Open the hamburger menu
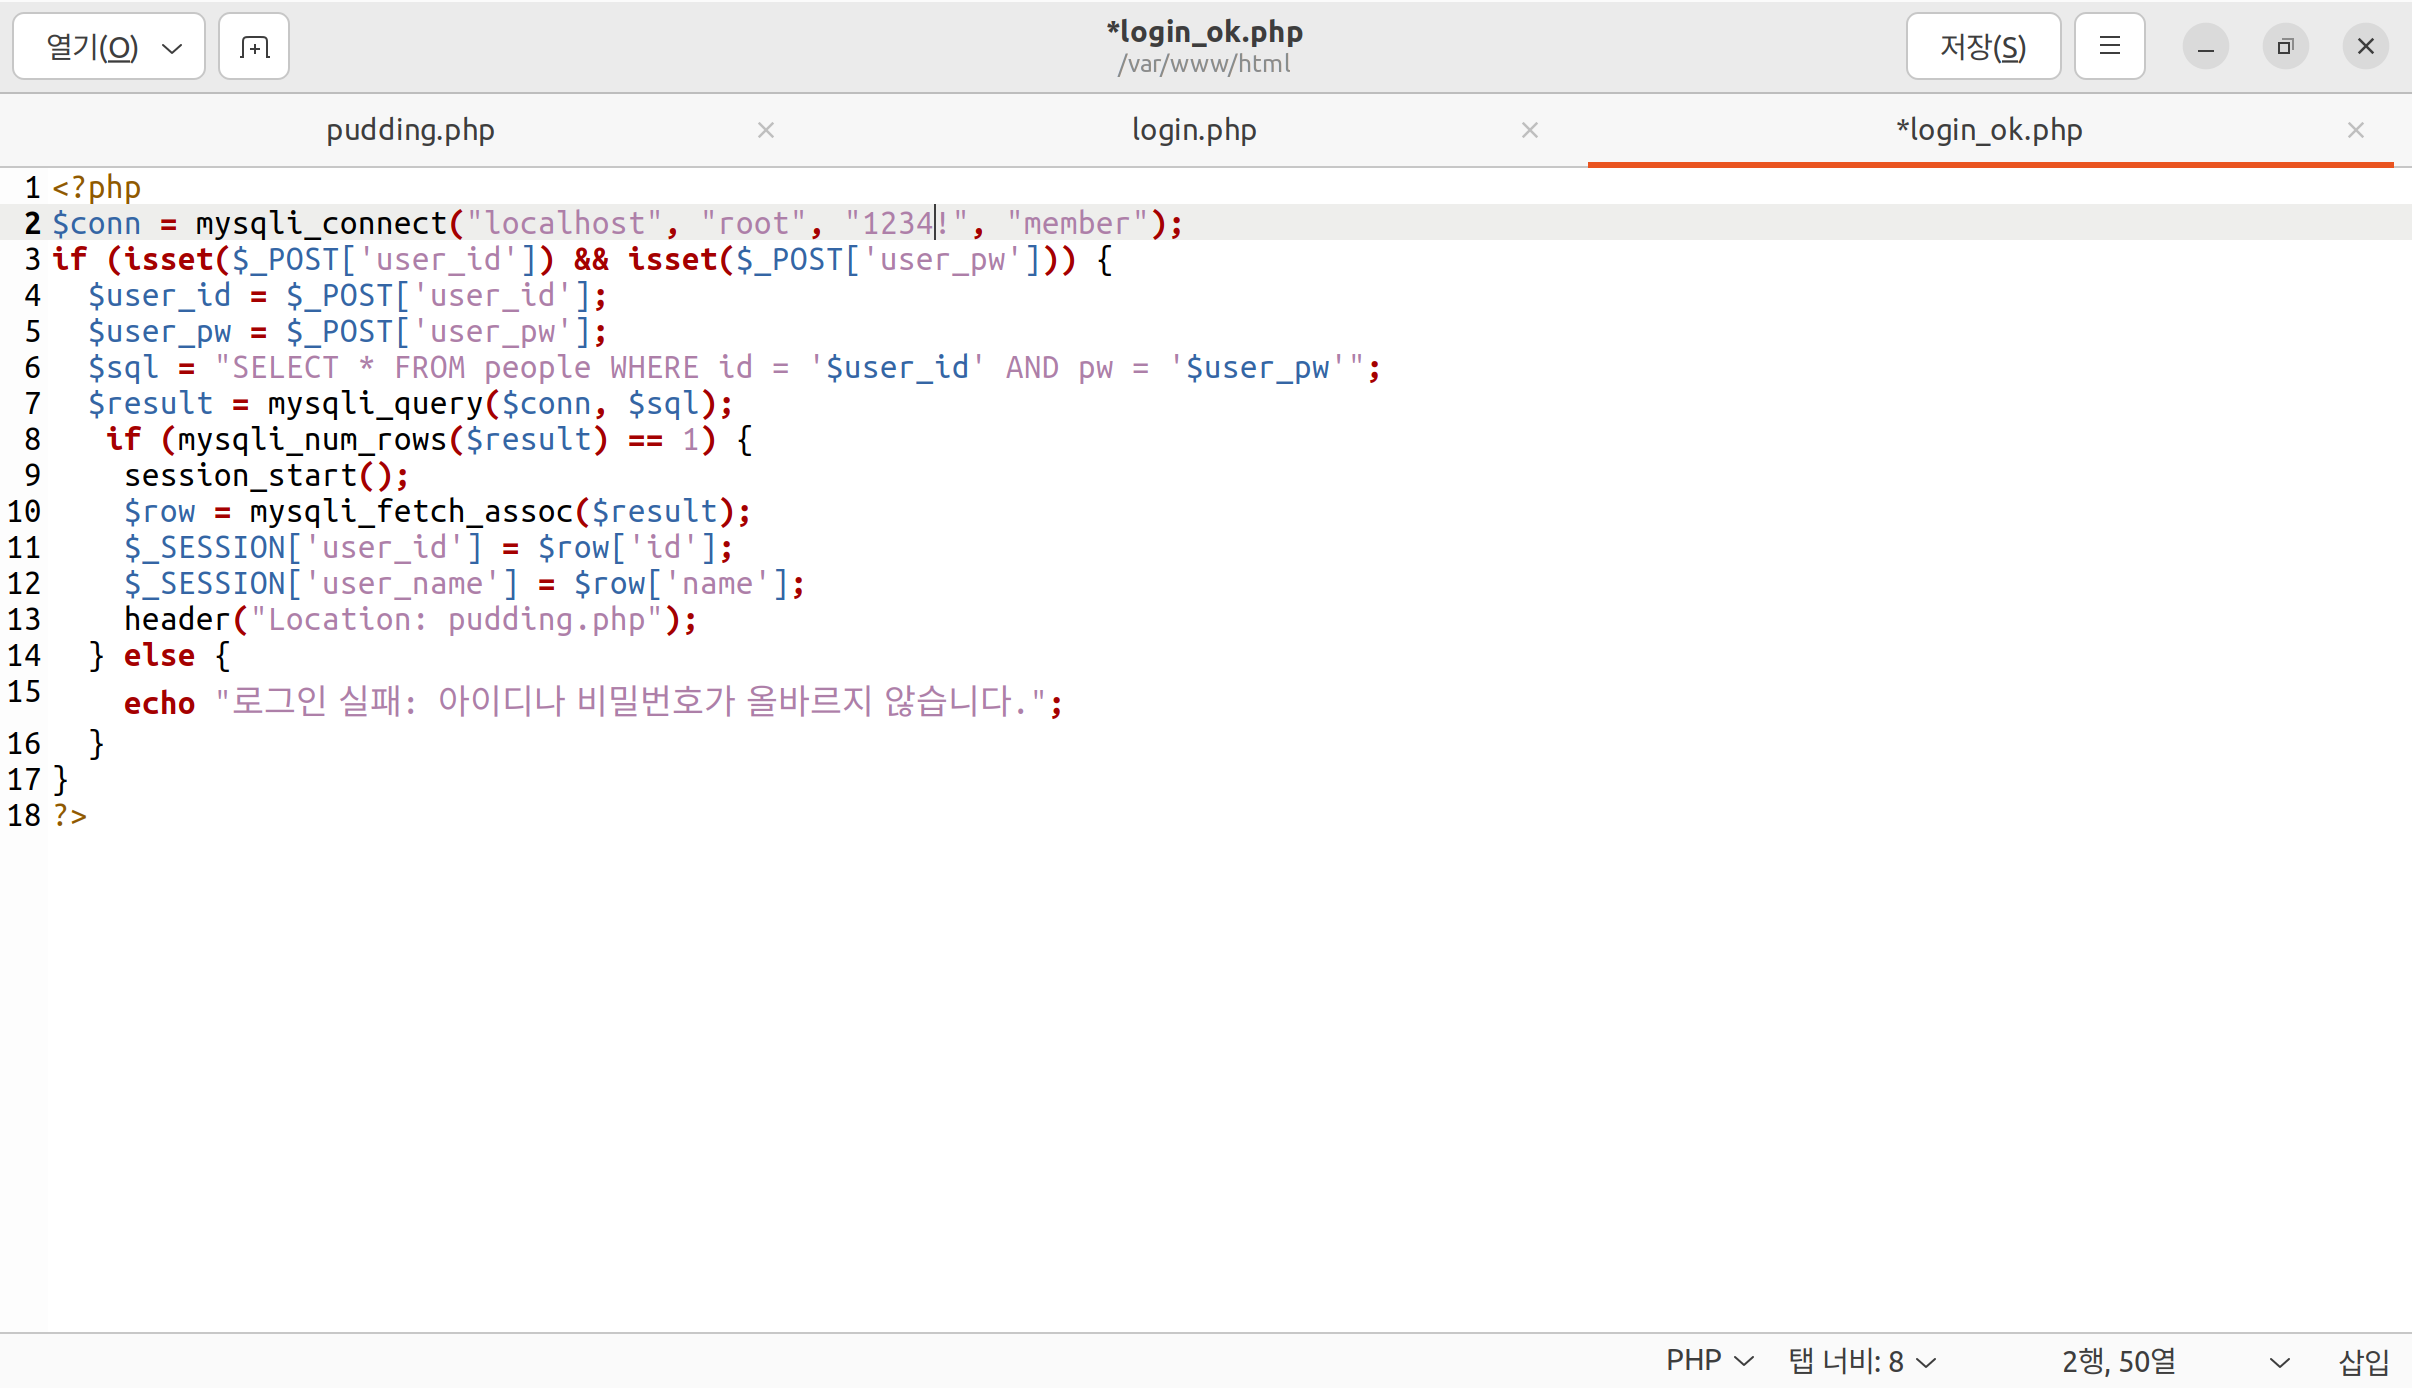The height and width of the screenshot is (1388, 2412). pyautogui.click(x=2109, y=47)
